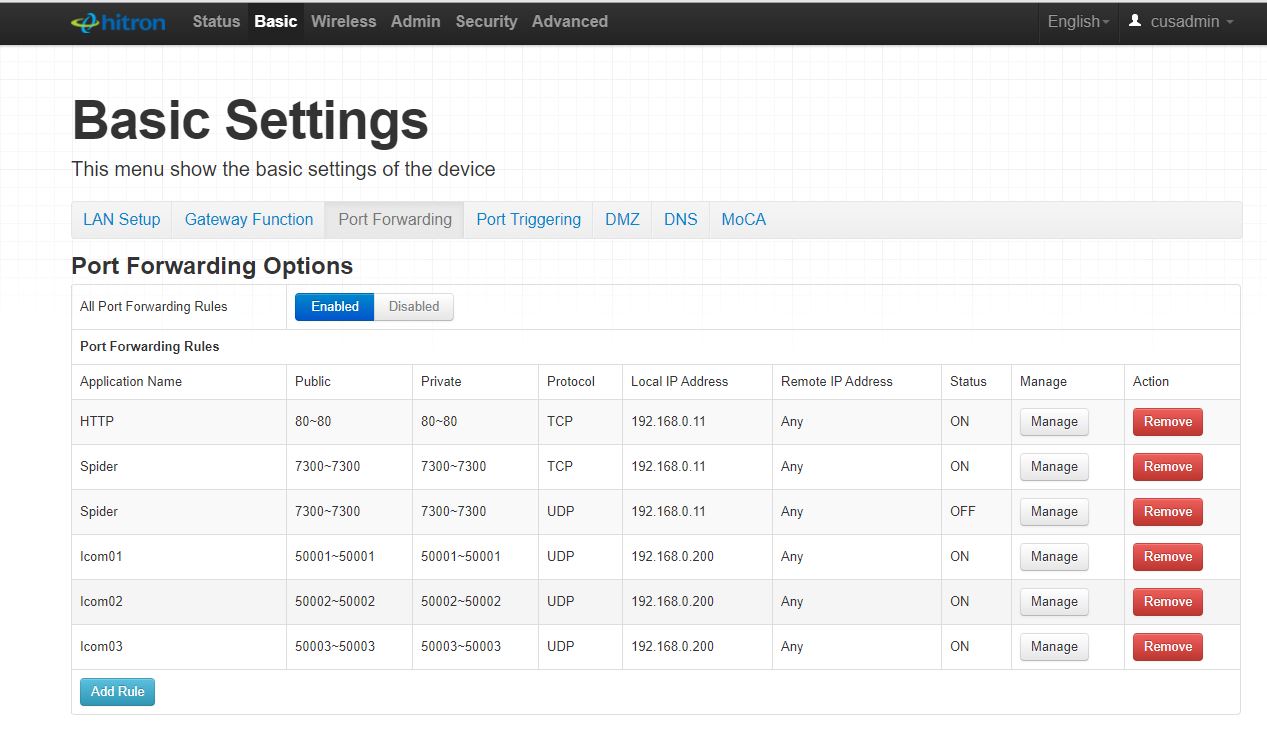Click Add Rule button

point(117,692)
